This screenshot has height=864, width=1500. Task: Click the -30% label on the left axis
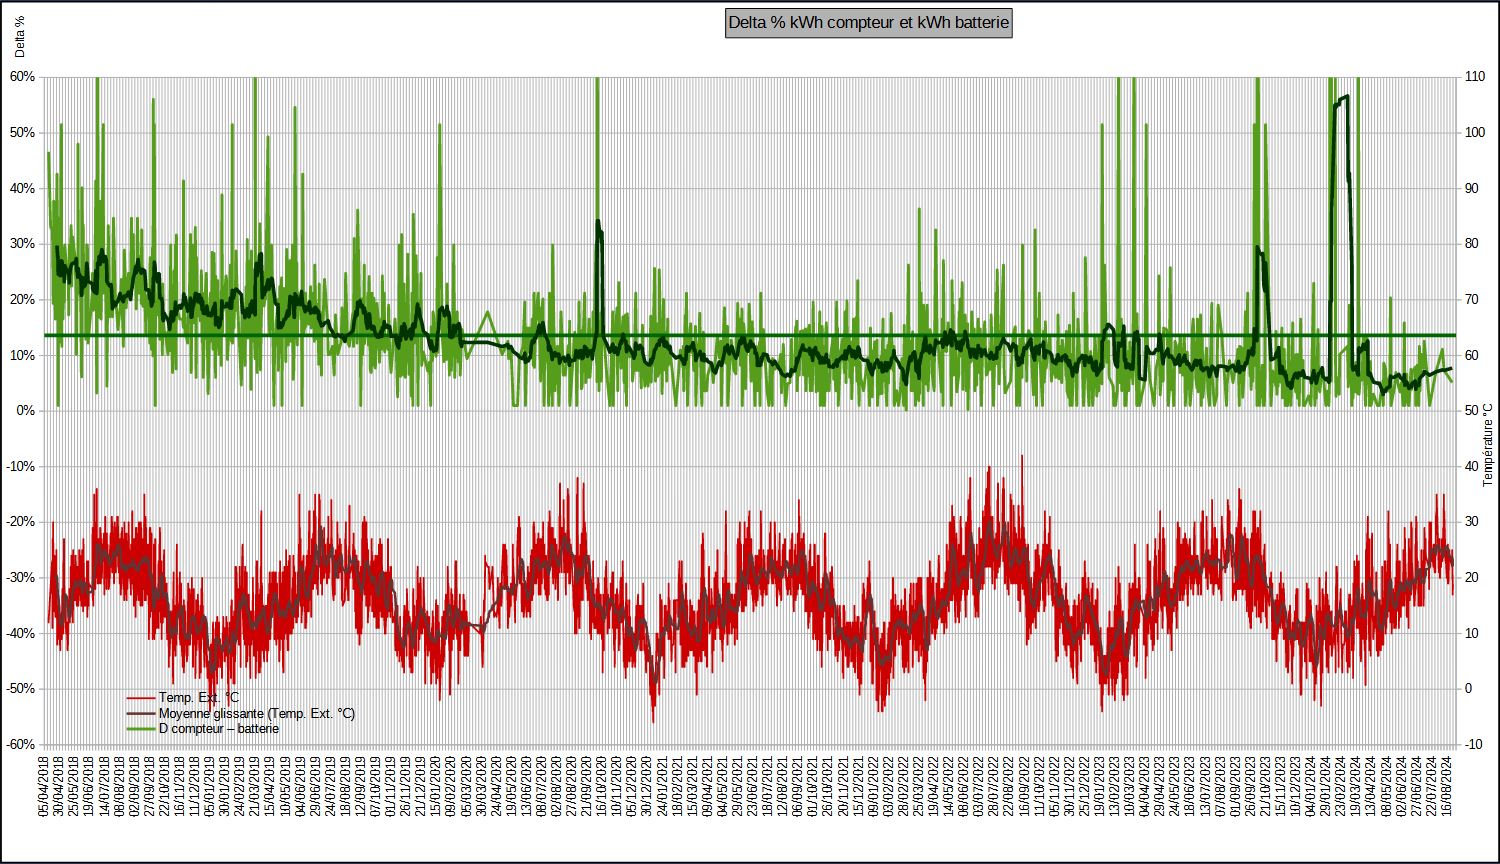(21, 578)
